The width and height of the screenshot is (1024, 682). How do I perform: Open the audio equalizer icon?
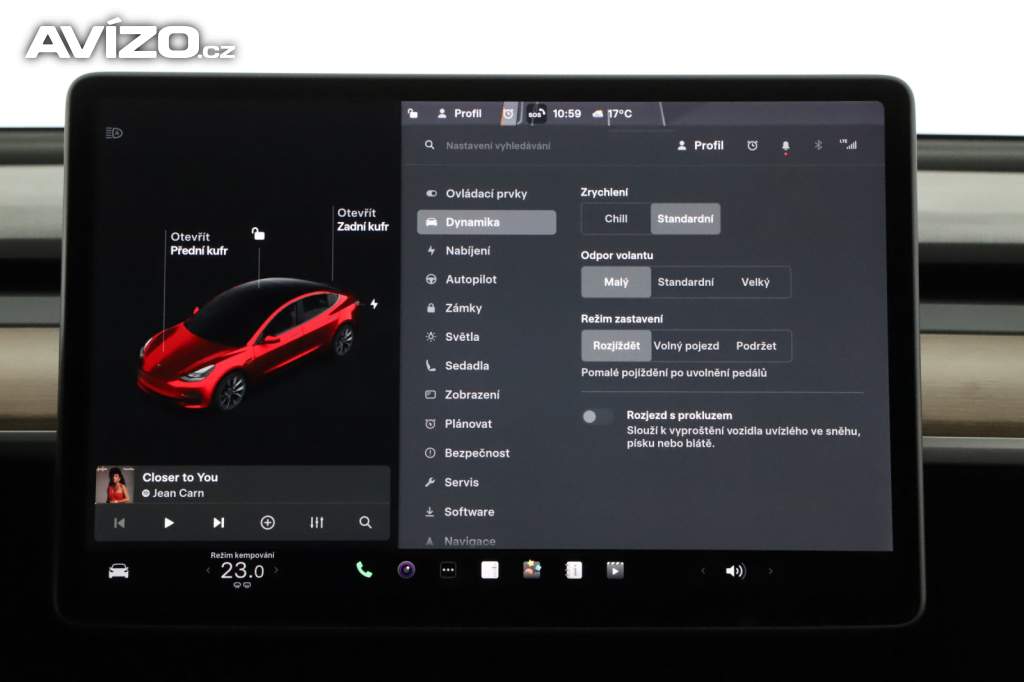[317, 522]
